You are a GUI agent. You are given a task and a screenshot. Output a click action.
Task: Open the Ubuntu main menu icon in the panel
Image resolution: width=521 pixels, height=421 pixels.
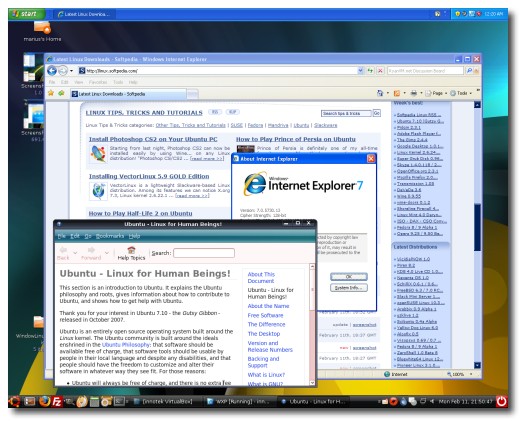point(14,401)
